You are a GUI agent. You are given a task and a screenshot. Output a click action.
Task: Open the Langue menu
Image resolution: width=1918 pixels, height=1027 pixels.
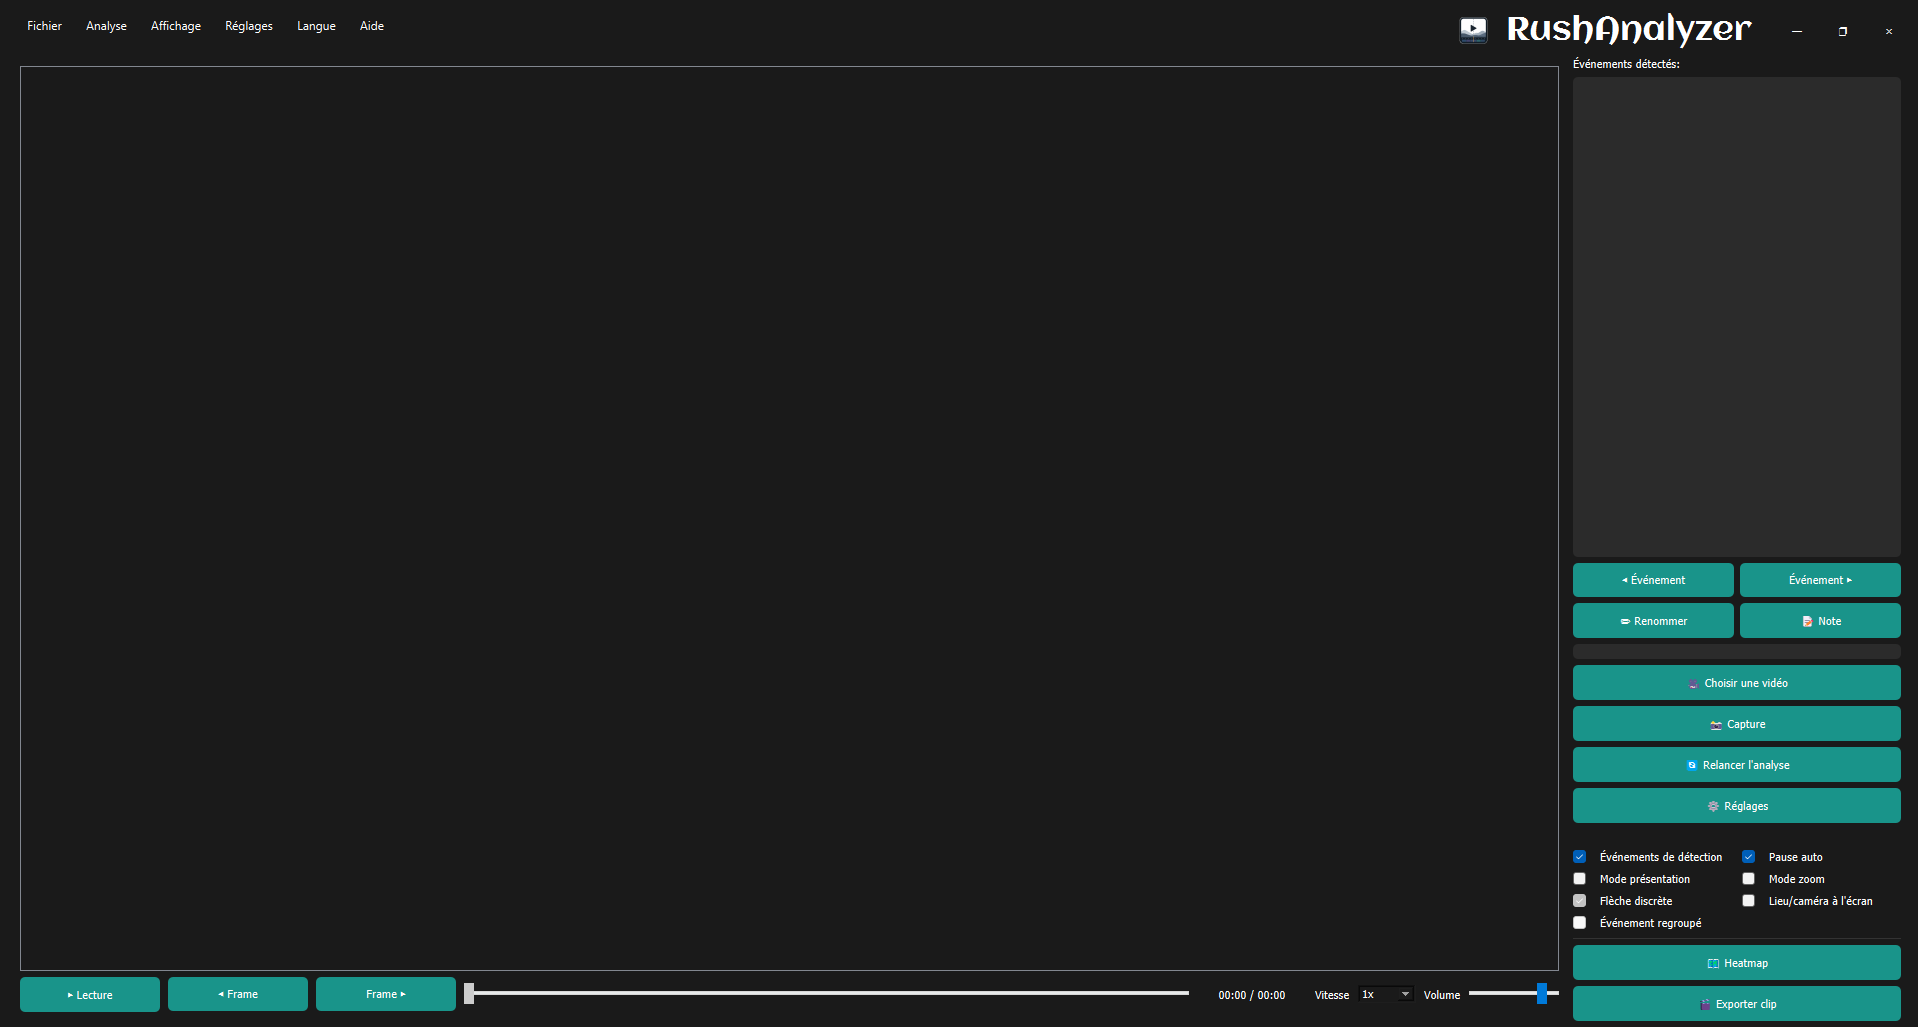point(316,26)
